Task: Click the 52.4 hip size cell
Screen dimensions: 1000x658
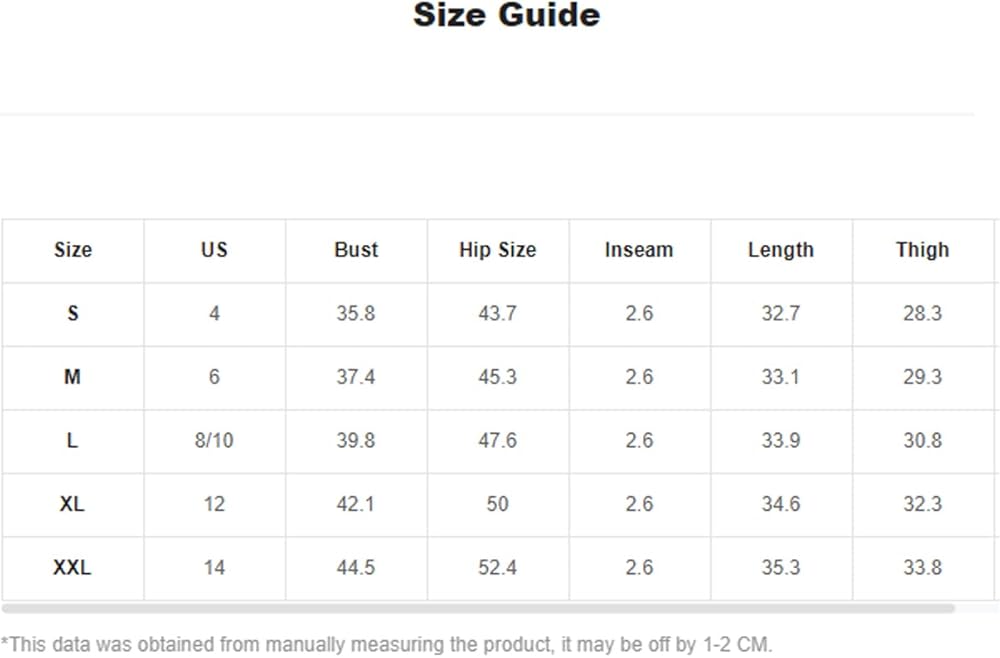Action: [x=498, y=568]
